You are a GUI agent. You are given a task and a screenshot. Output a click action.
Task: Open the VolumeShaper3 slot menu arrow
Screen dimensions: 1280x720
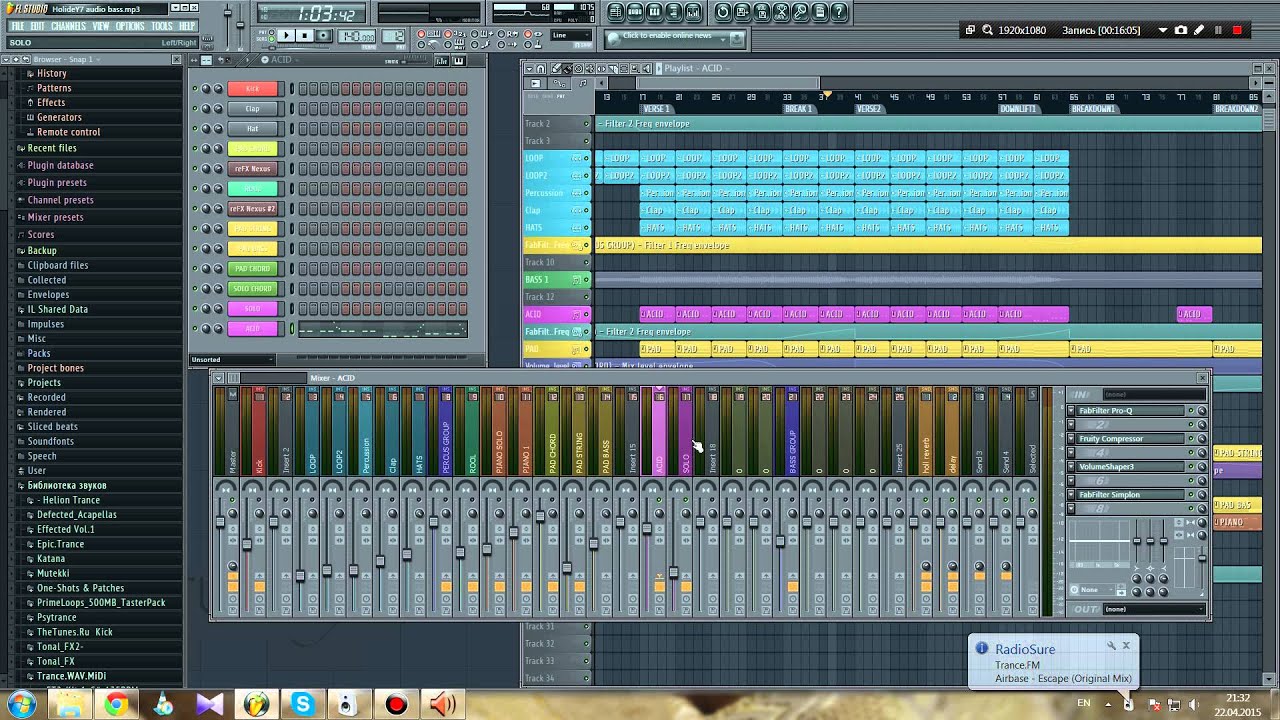click(x=1071, y=467)
